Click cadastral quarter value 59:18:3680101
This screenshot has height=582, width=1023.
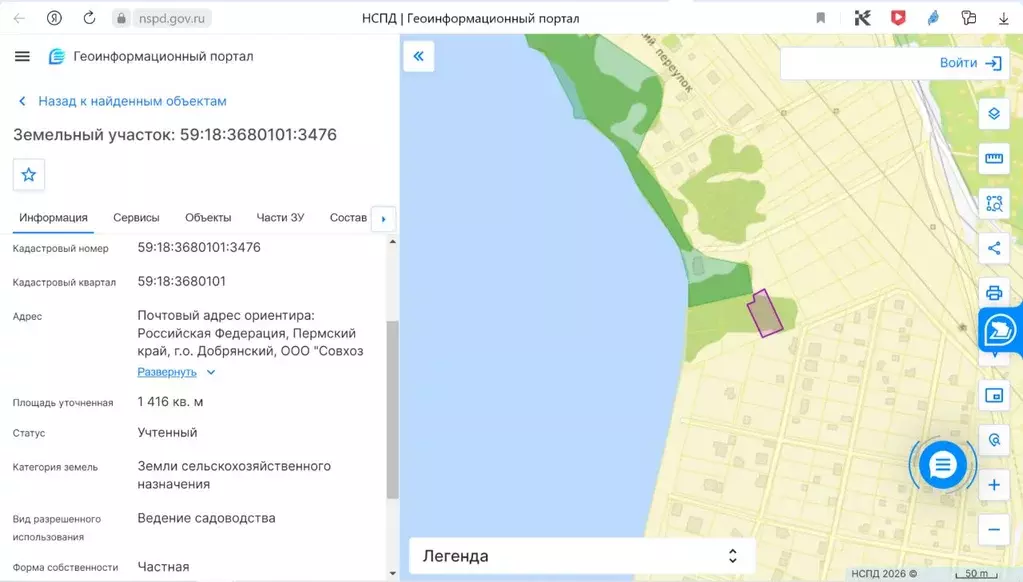tap(181, 281)
